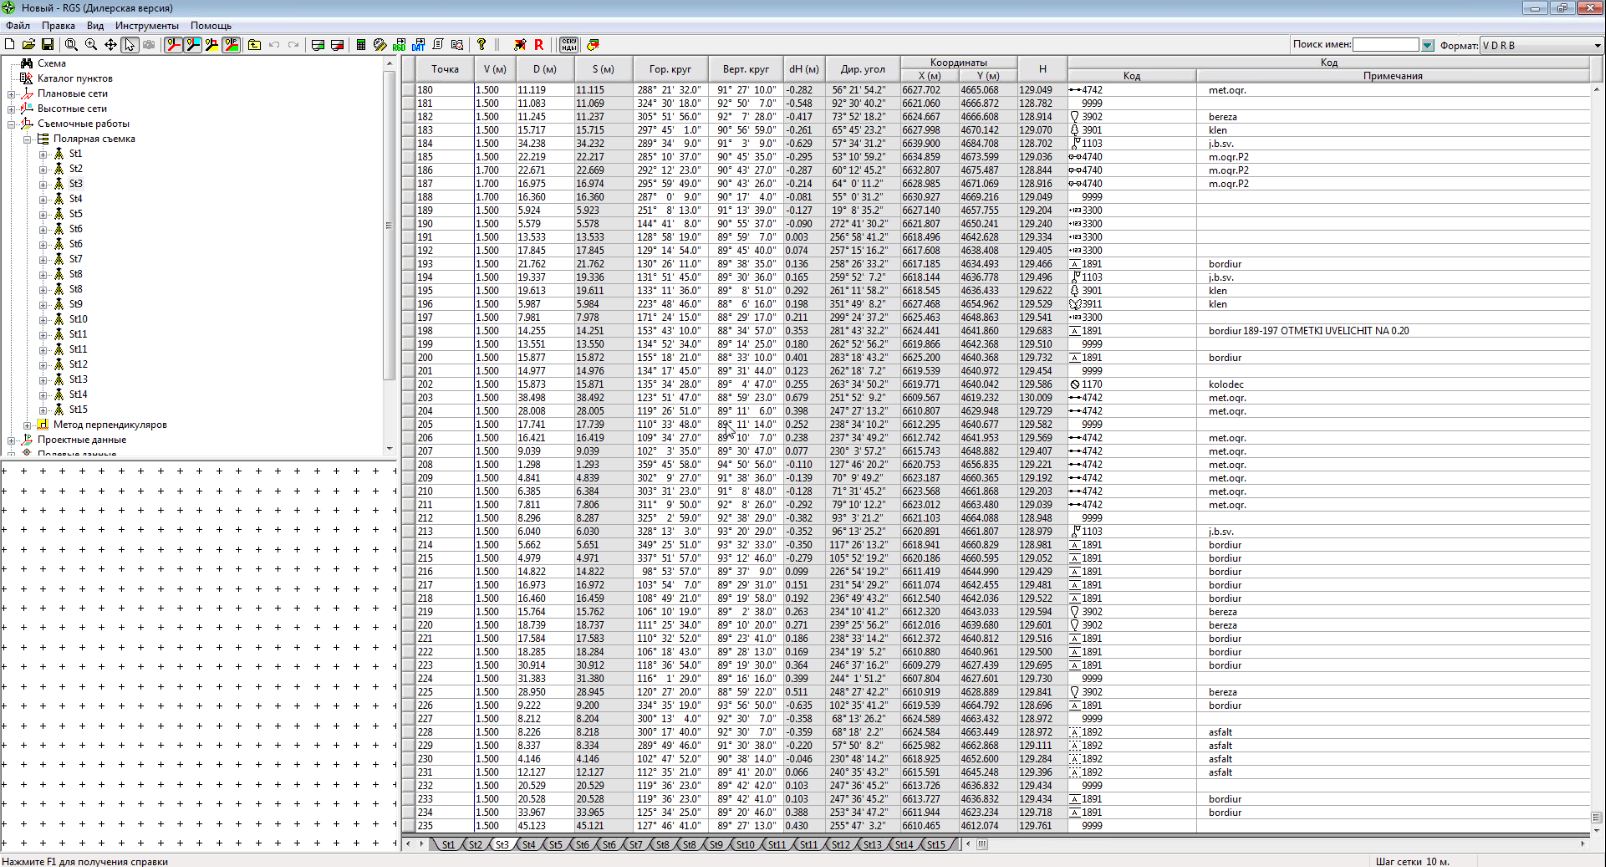Toggle the seconds display button in toolbar
Image resolution: width=1606 pixels, height=867 pixels.
(x=568, y=45)
